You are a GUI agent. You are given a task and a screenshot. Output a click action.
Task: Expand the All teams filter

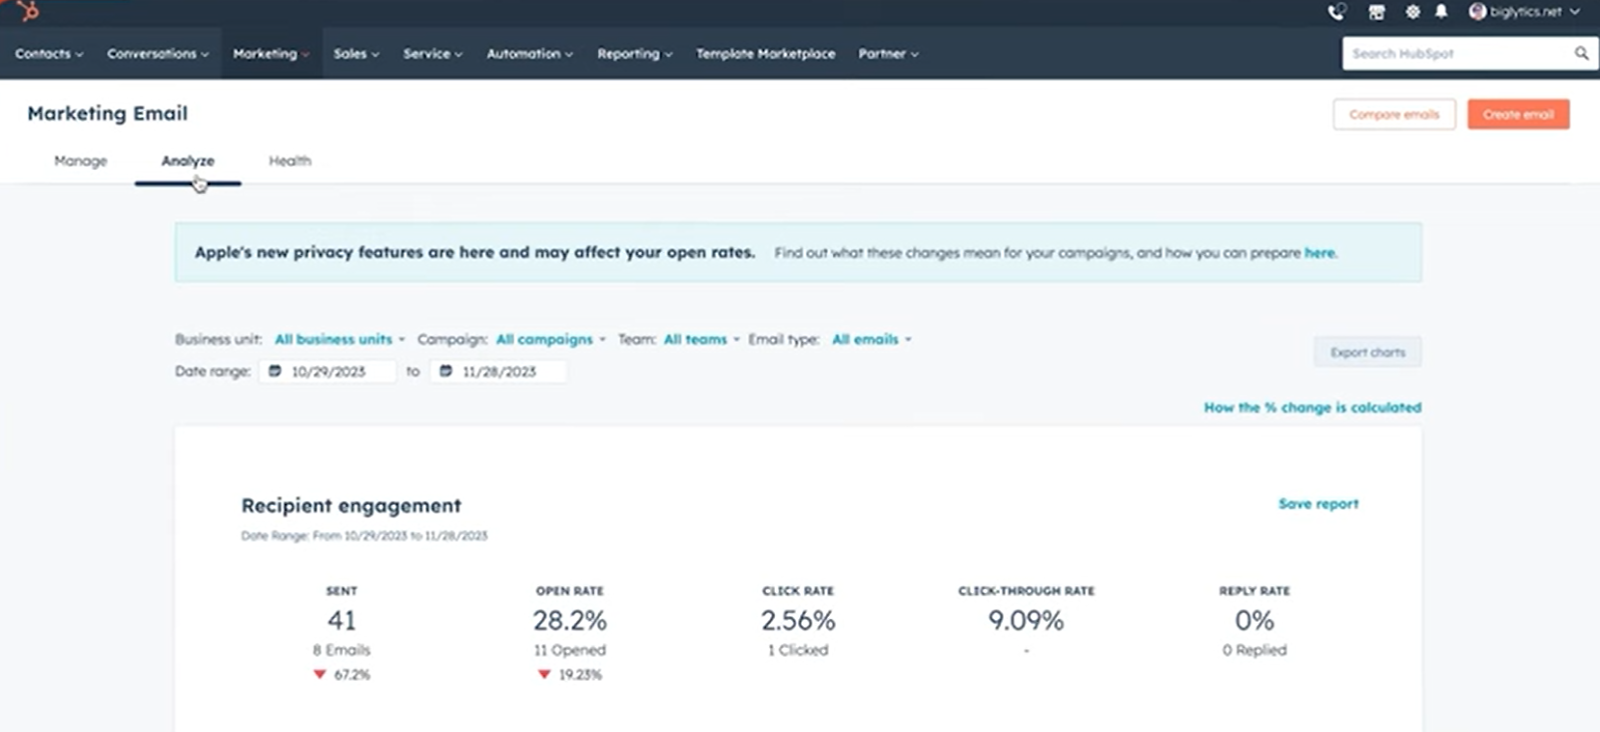click(701, 339)
